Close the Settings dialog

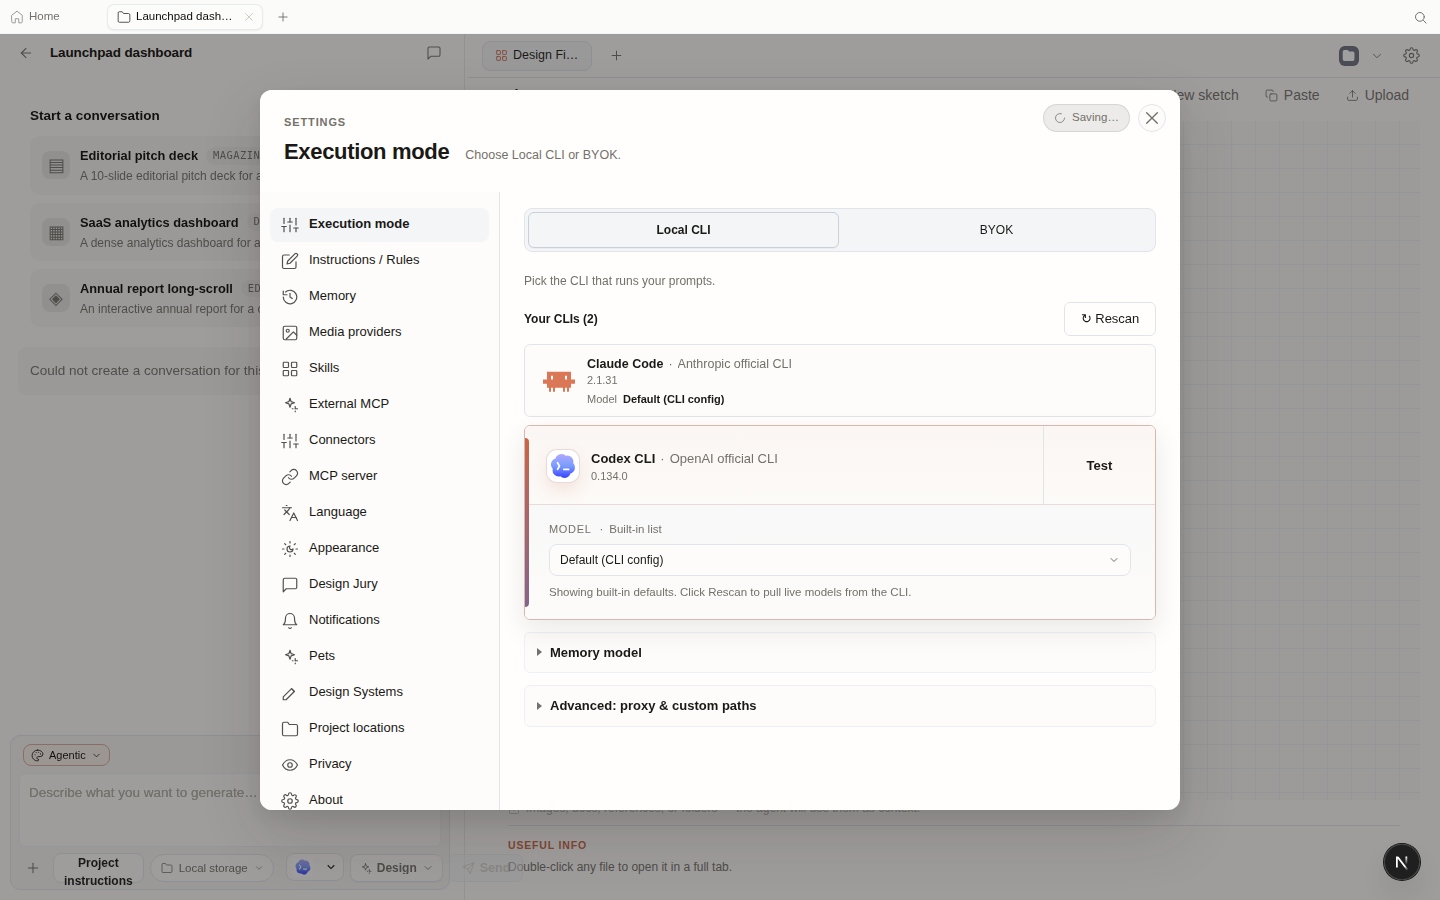1152,118
